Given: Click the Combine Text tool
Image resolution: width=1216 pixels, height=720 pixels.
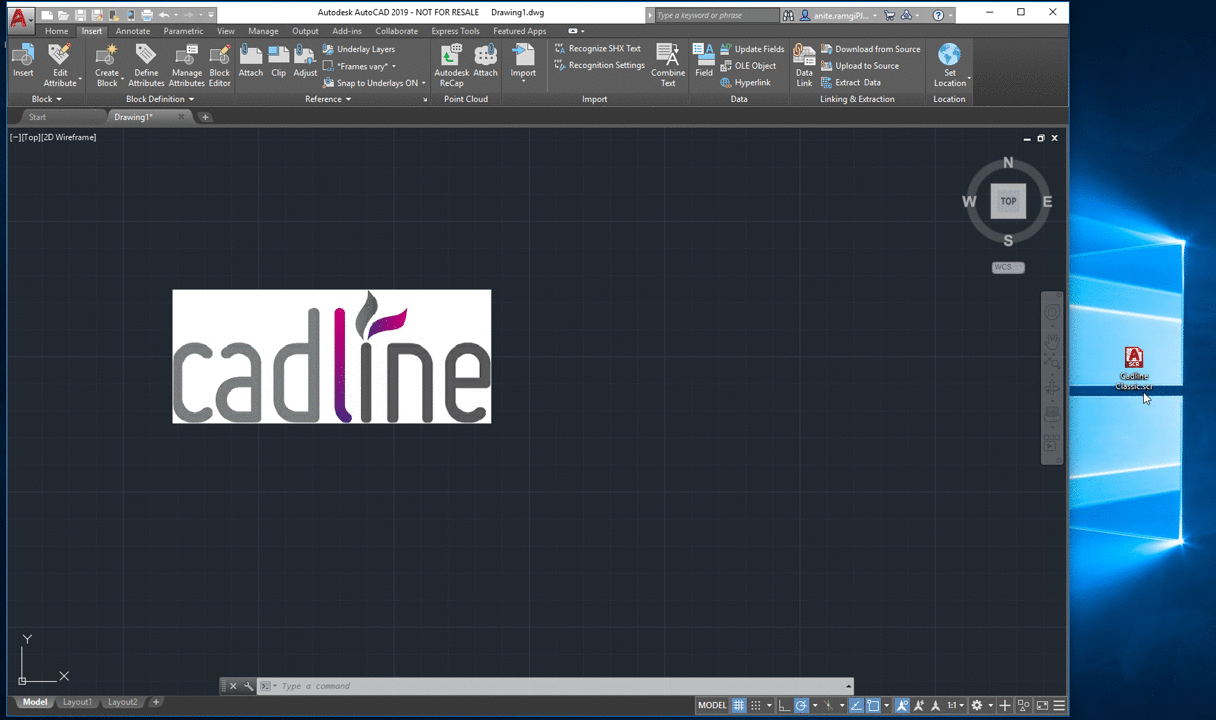Looking at the screenshot, I should 668,64.
